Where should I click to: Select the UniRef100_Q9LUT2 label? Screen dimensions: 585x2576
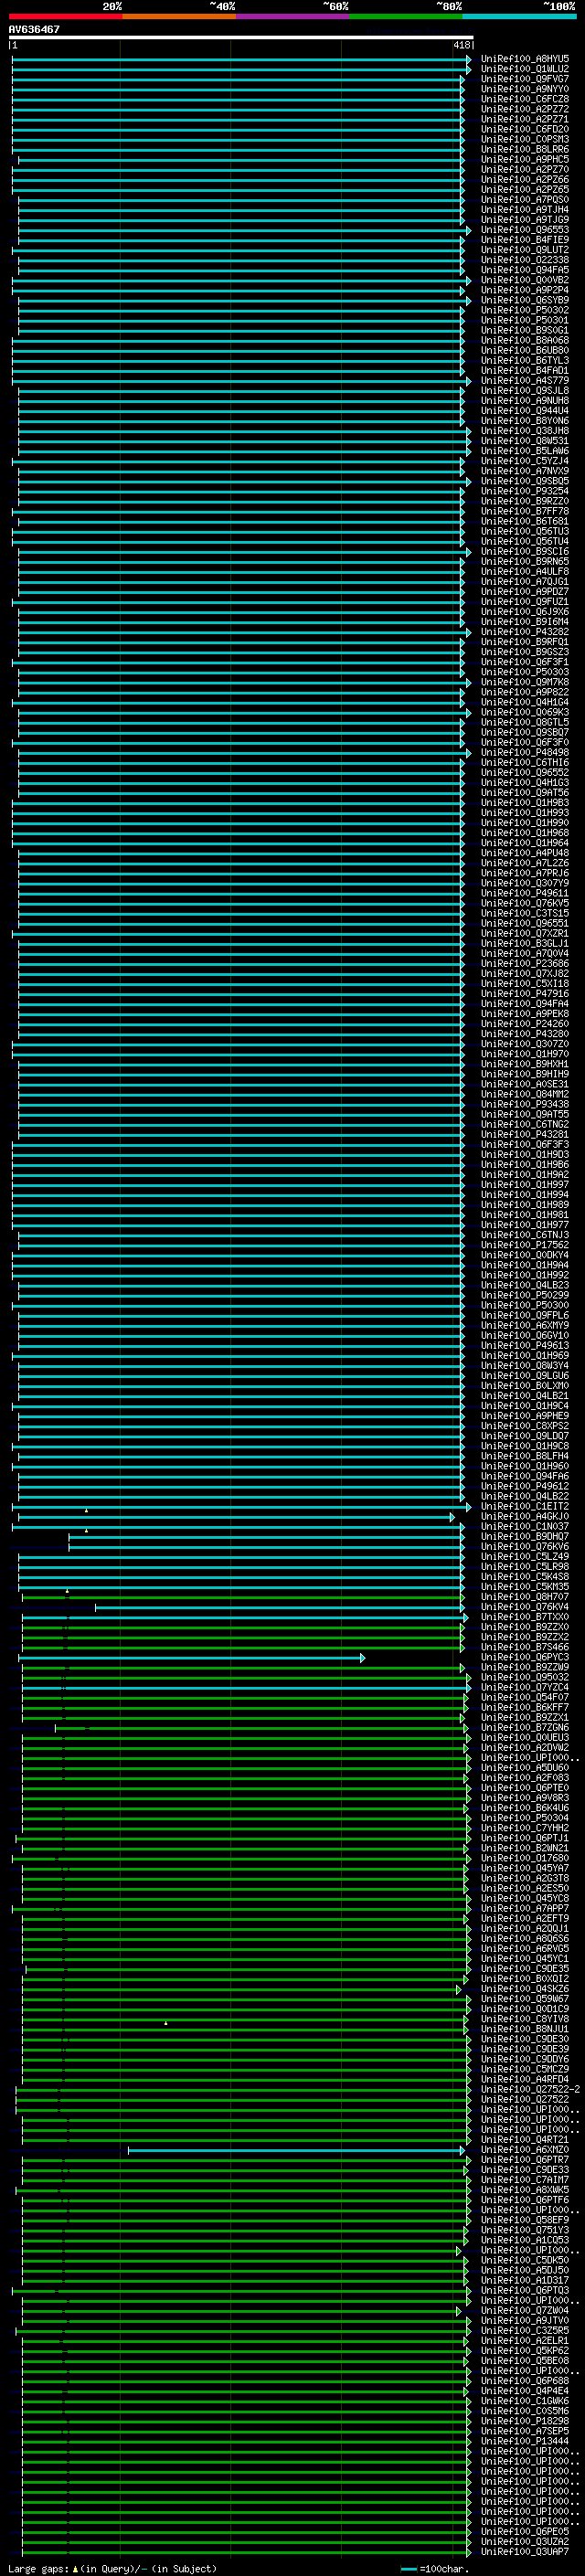click(x=524, y=250)
